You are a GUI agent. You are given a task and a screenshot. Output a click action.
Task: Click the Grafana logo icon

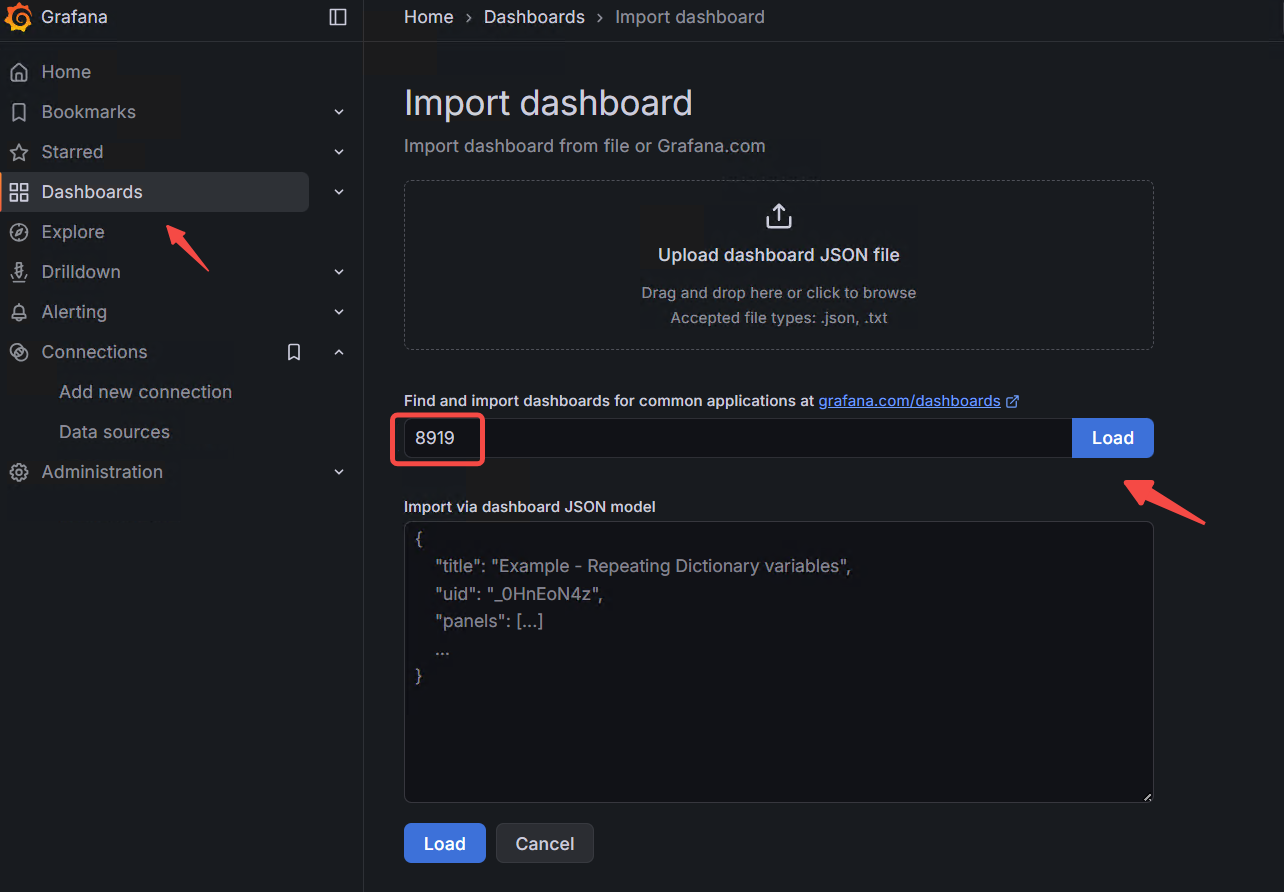pyautogui.click(x=19, y=17)
